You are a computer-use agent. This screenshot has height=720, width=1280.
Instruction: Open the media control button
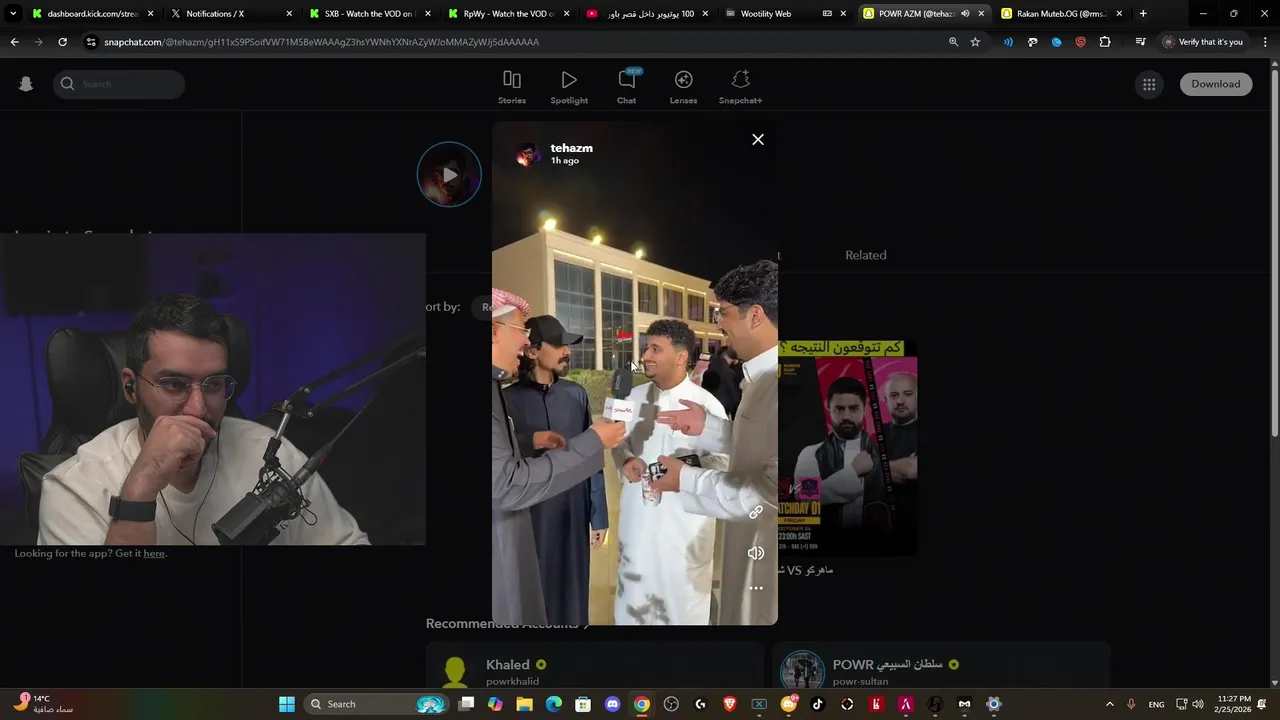(1140, 42)
